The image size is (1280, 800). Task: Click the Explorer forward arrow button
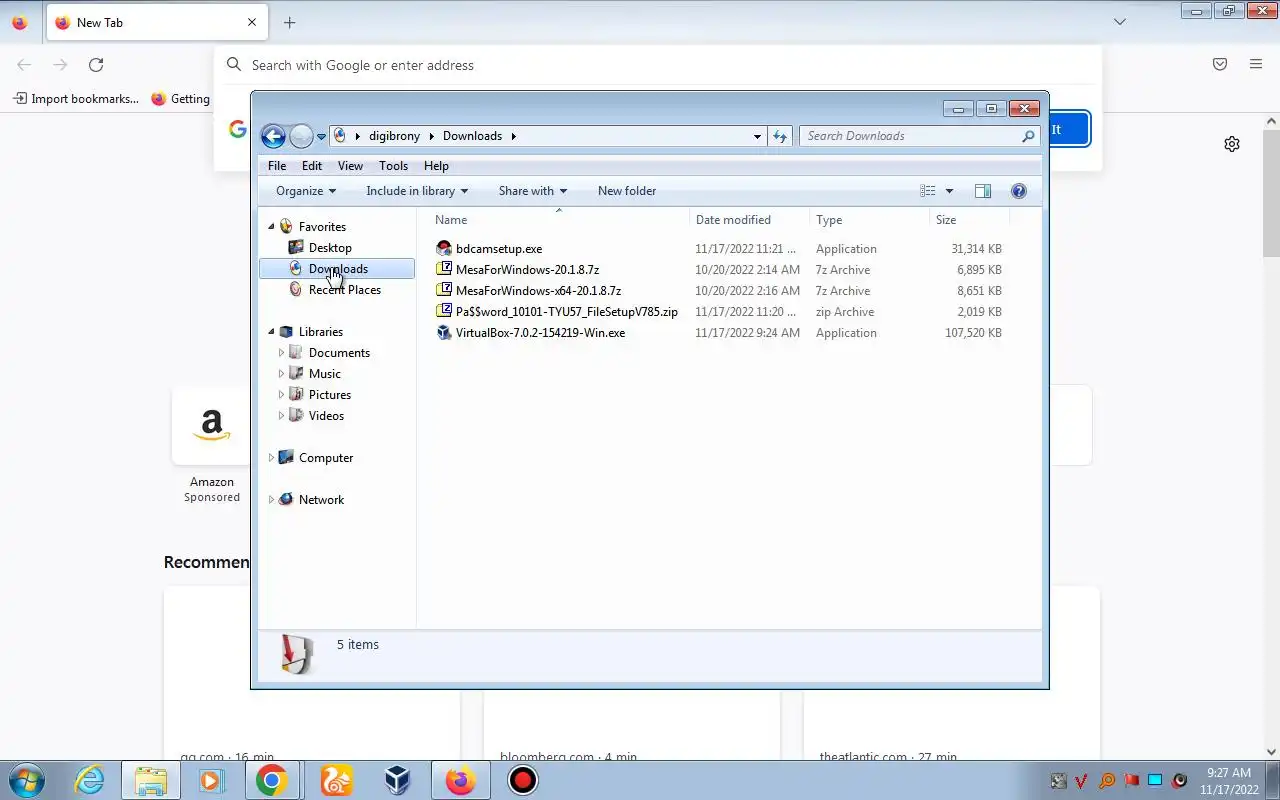(301, 136)
